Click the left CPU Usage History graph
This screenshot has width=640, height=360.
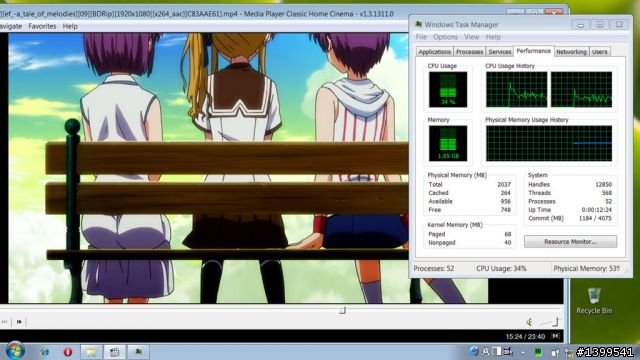click(x=516, y=89)
